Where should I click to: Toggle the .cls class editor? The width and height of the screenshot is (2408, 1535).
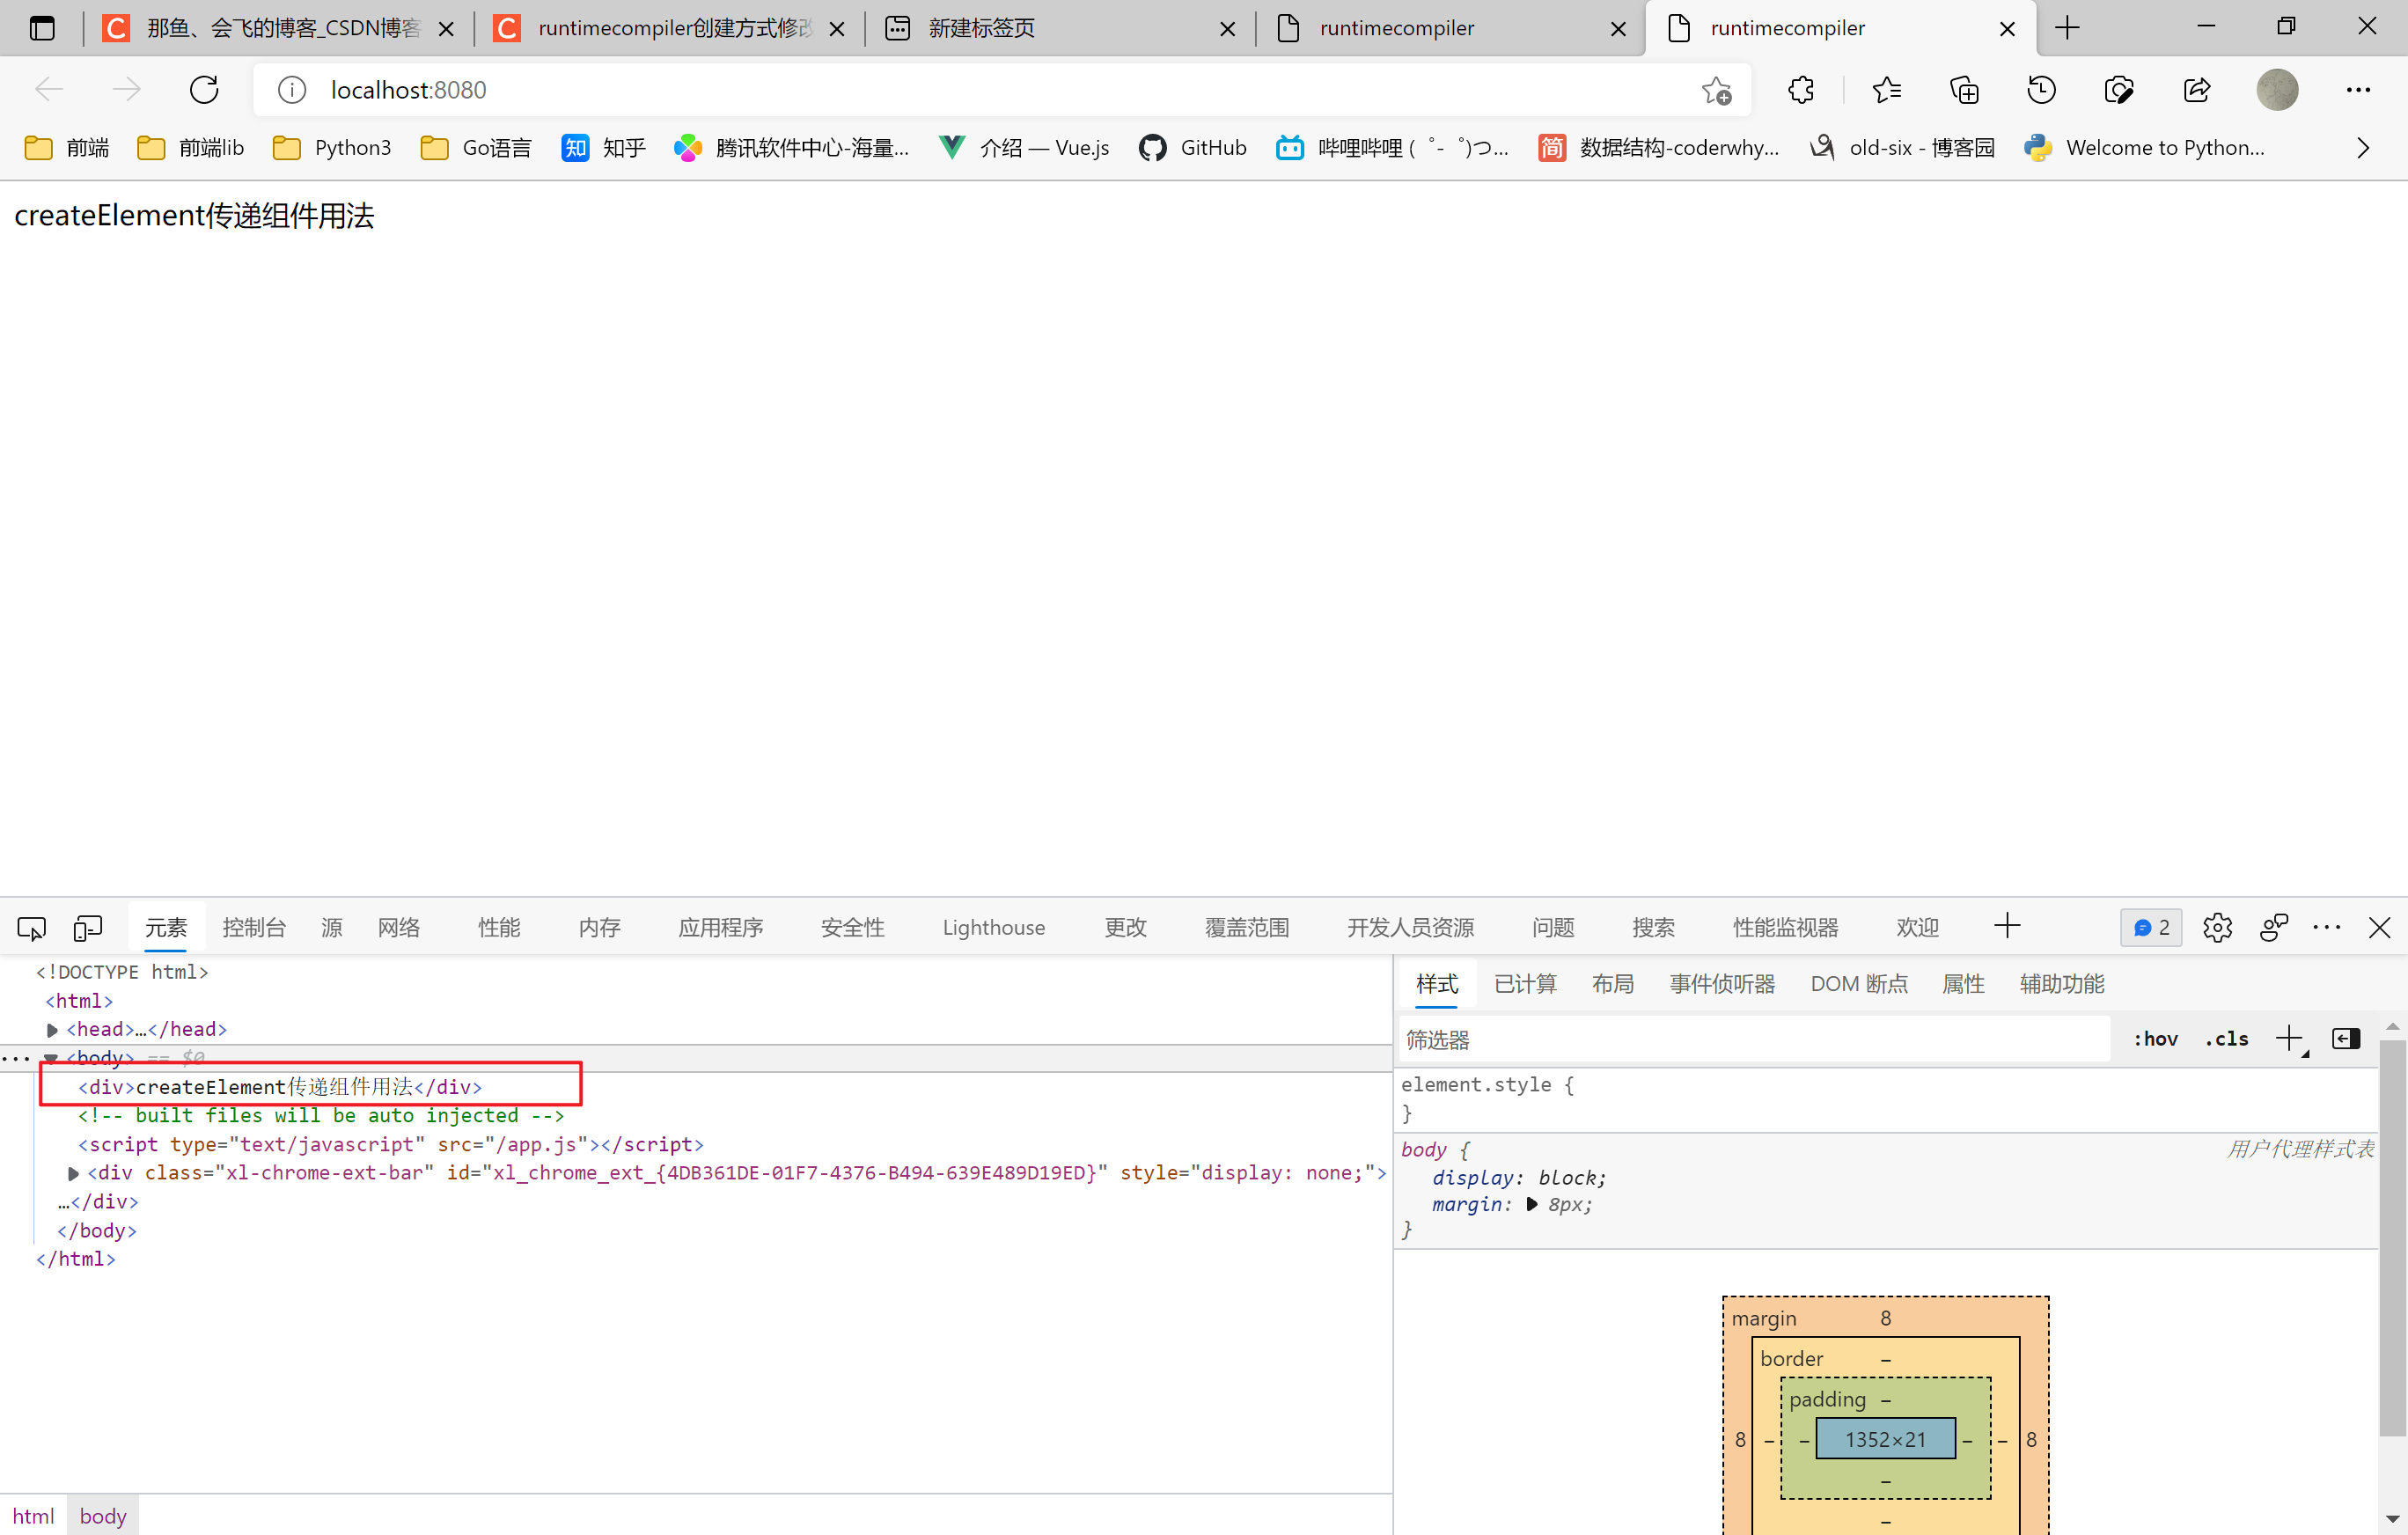[2226, 1039]
